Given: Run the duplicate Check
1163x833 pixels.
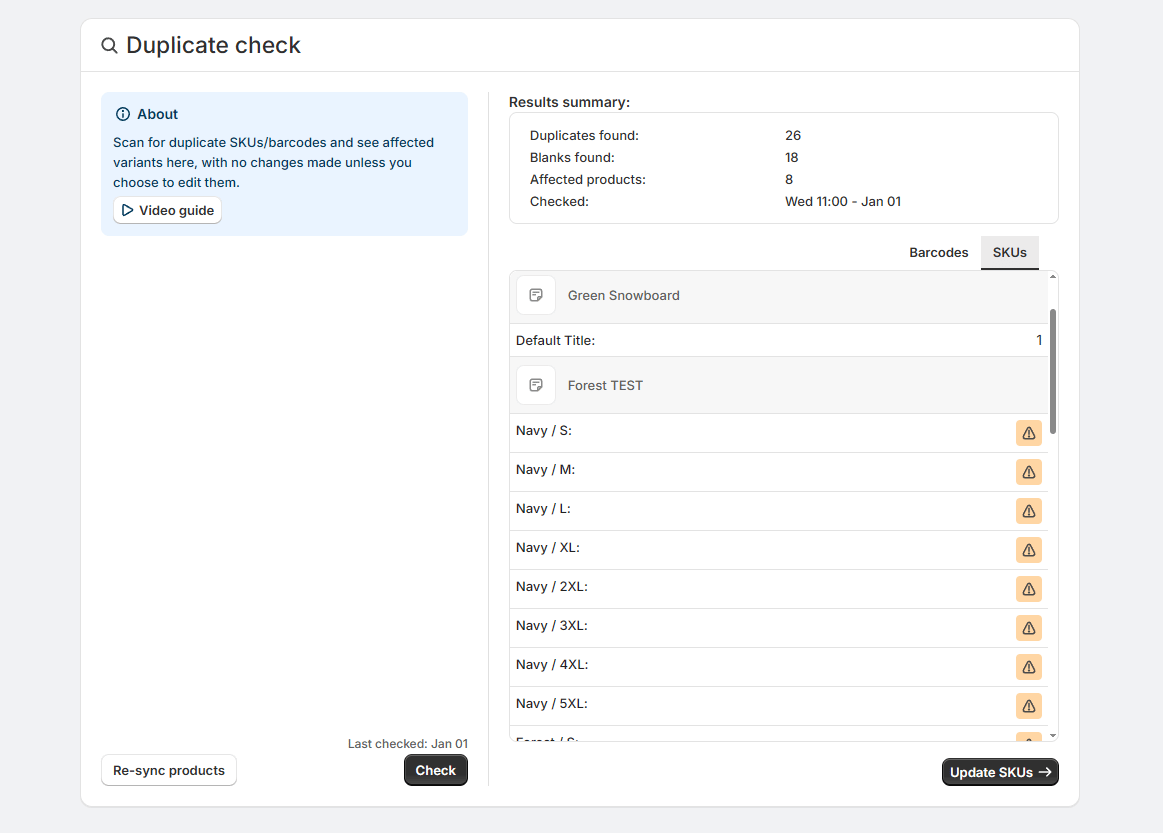Looking at the screenshot, I should coord(435,771).
